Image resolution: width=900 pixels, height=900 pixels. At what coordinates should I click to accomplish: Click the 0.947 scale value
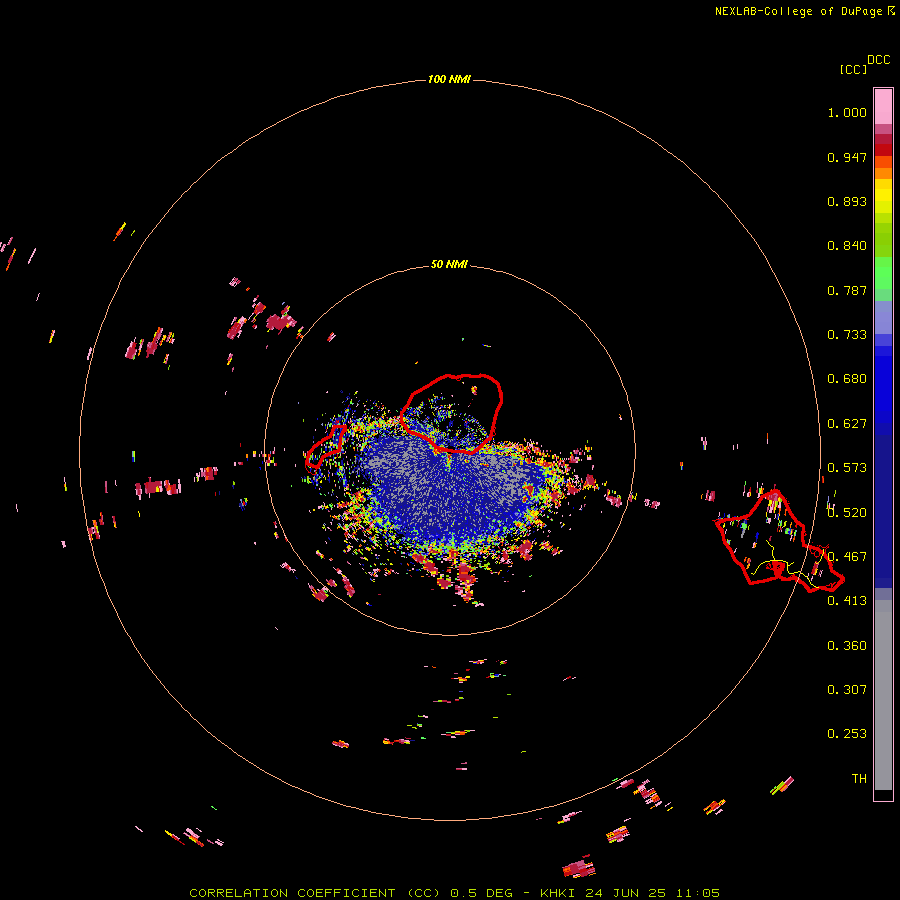[847, 157]
